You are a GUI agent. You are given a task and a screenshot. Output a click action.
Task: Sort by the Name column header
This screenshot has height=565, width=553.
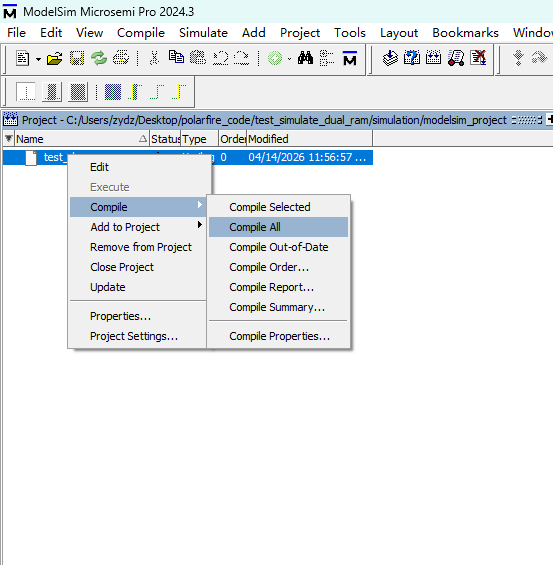coord(81,139)
